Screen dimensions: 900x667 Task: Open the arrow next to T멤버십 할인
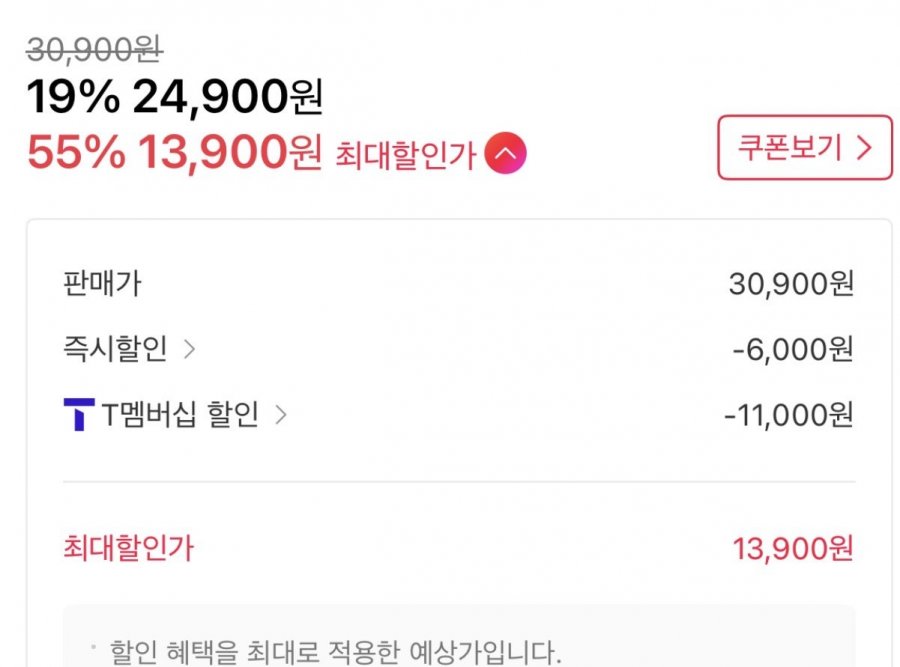pyautogui.click(x=281, y=415)
